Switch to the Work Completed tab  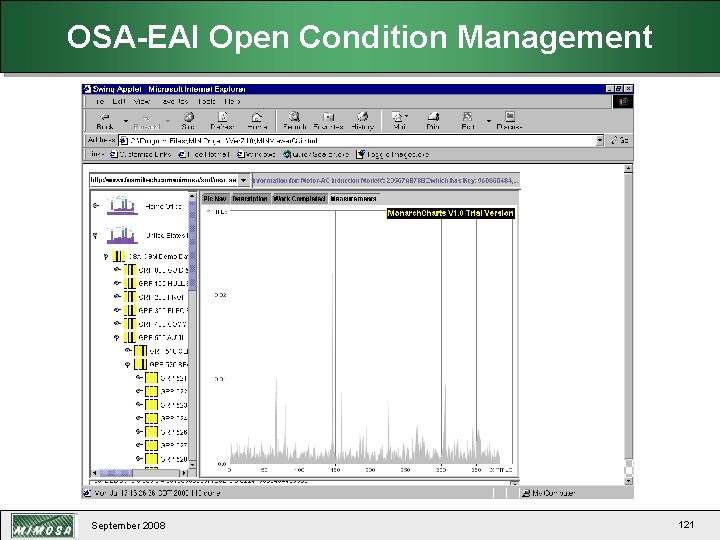pyautogui.click(x=299, y=198)
